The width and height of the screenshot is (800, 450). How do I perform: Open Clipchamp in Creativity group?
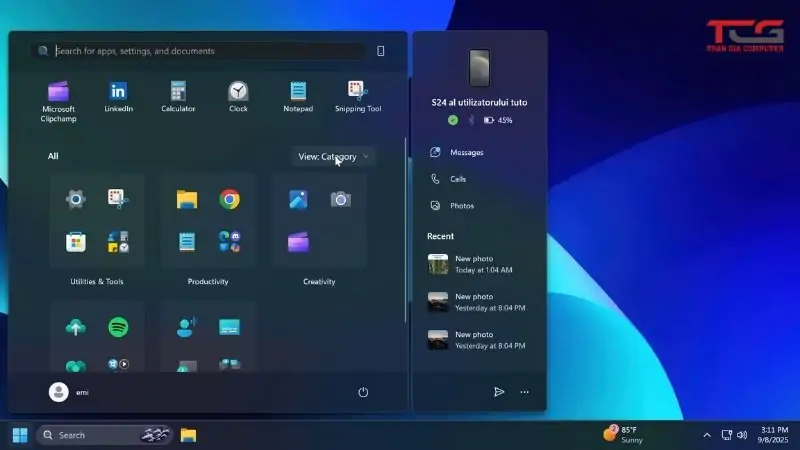coord(298,242)
